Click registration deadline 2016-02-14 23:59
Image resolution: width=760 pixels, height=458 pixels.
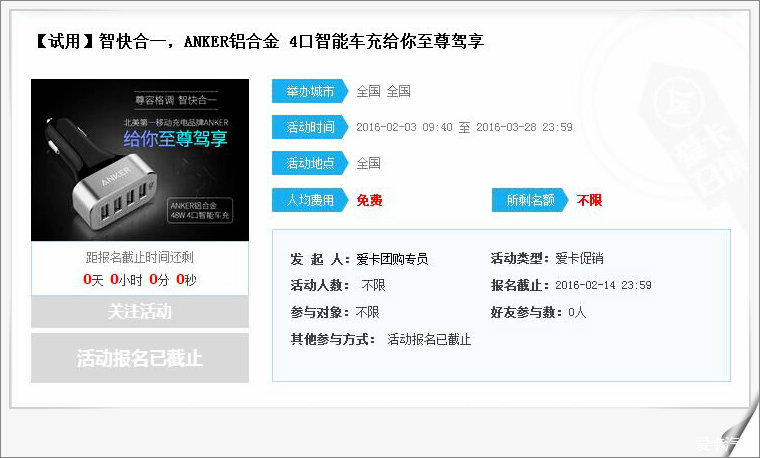tap(603, 285)
